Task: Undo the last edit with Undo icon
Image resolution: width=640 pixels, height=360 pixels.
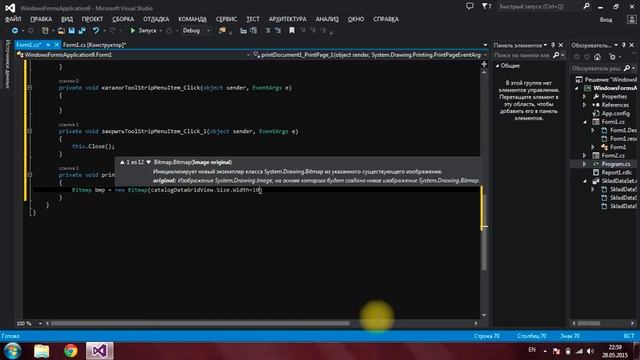Action: [x=96, y=31]
